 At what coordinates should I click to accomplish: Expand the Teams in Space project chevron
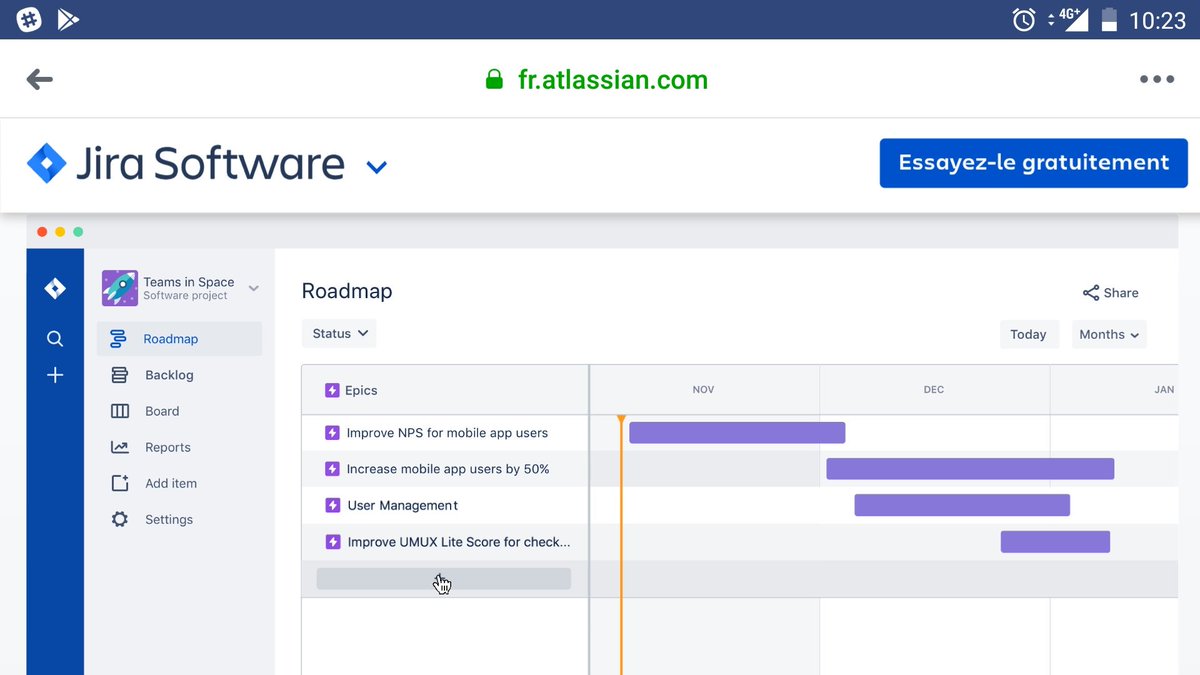(254, 288)
